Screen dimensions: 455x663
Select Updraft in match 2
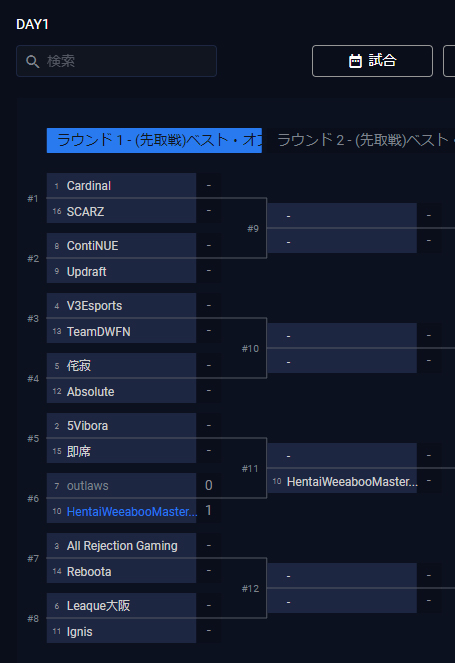(x=121, y=271)
